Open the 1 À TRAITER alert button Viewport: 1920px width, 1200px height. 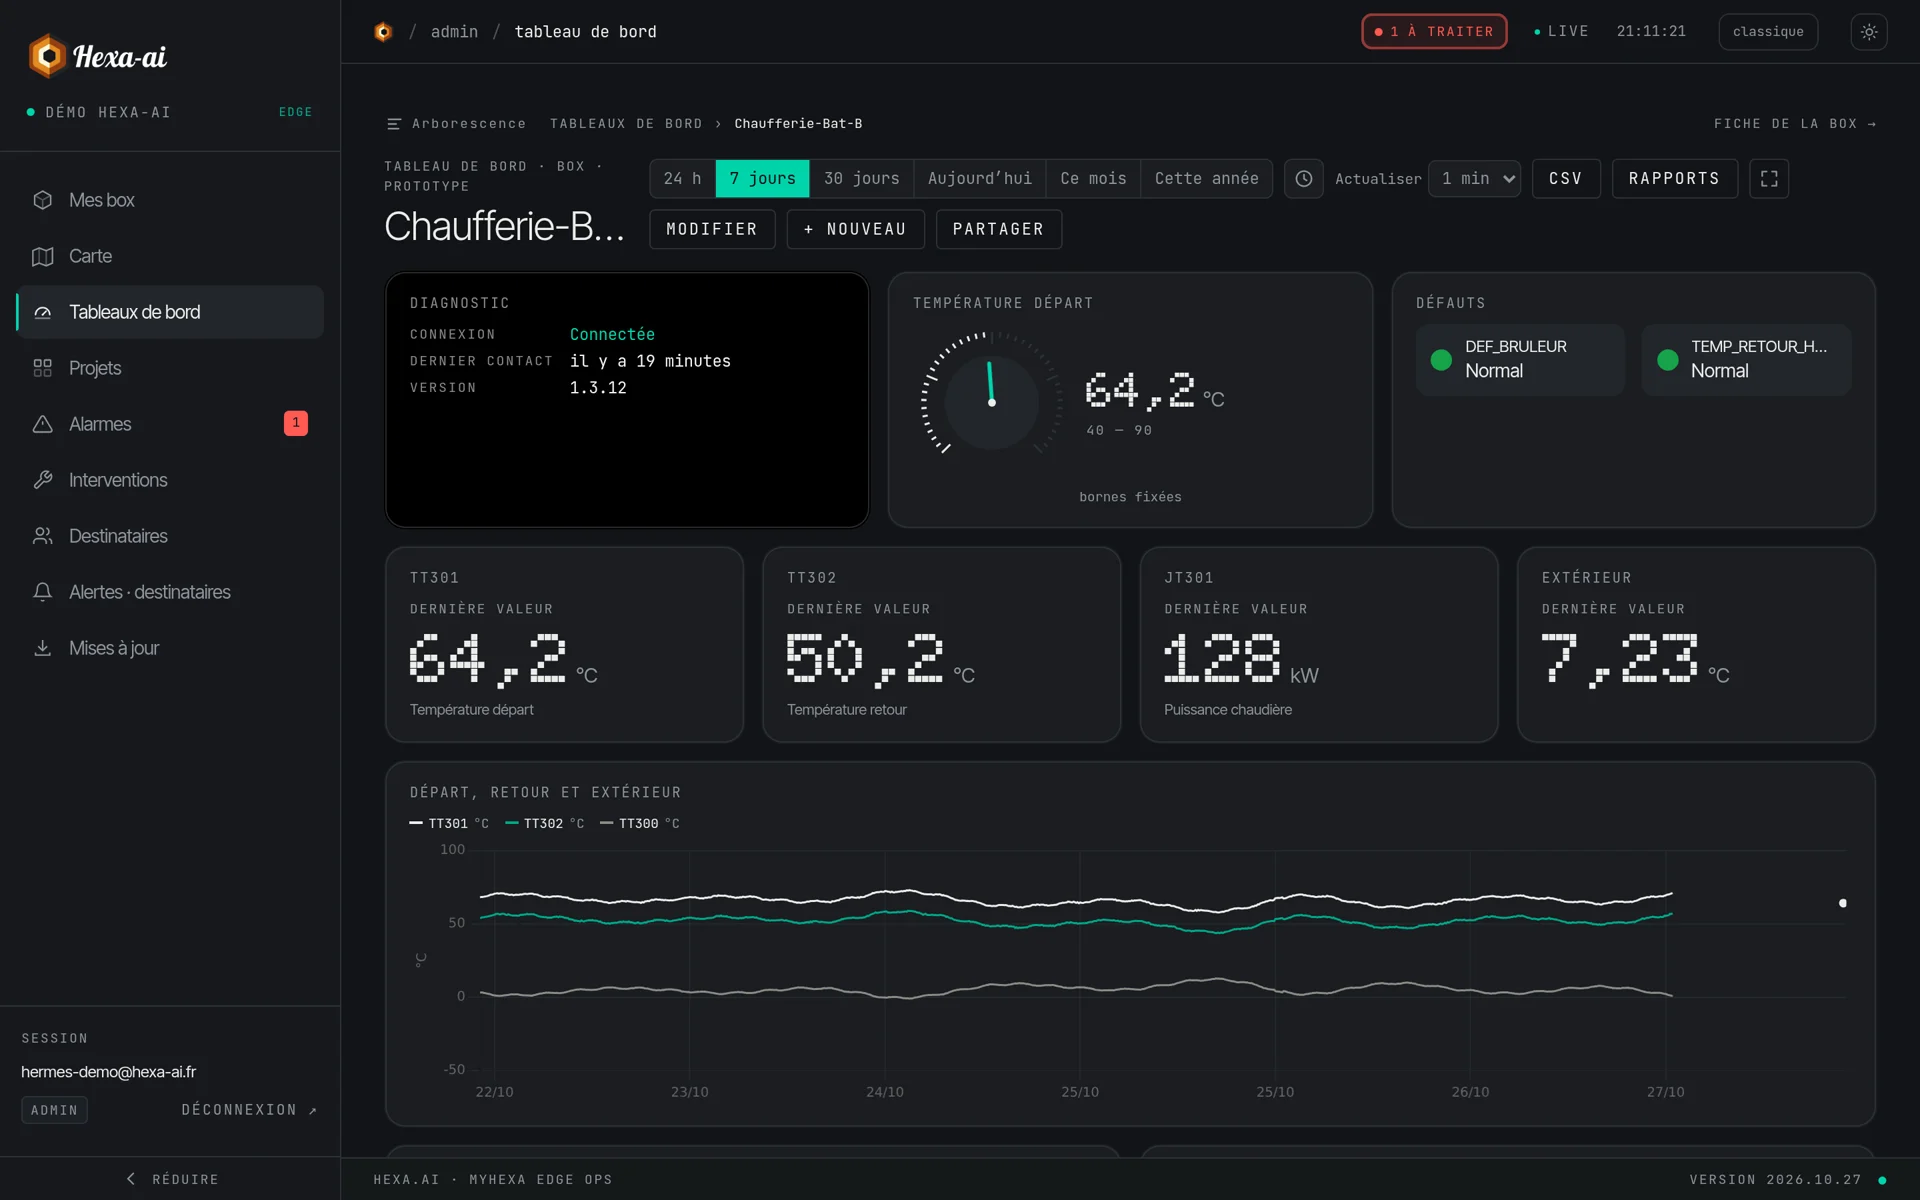pyautogui.click(x=1434, y=32)
